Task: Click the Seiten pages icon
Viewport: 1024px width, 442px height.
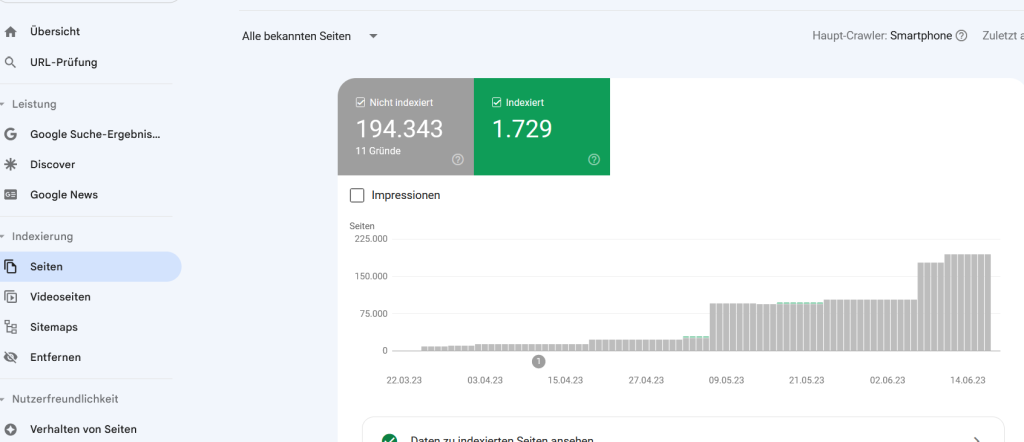Action: (x=10, y=266)
